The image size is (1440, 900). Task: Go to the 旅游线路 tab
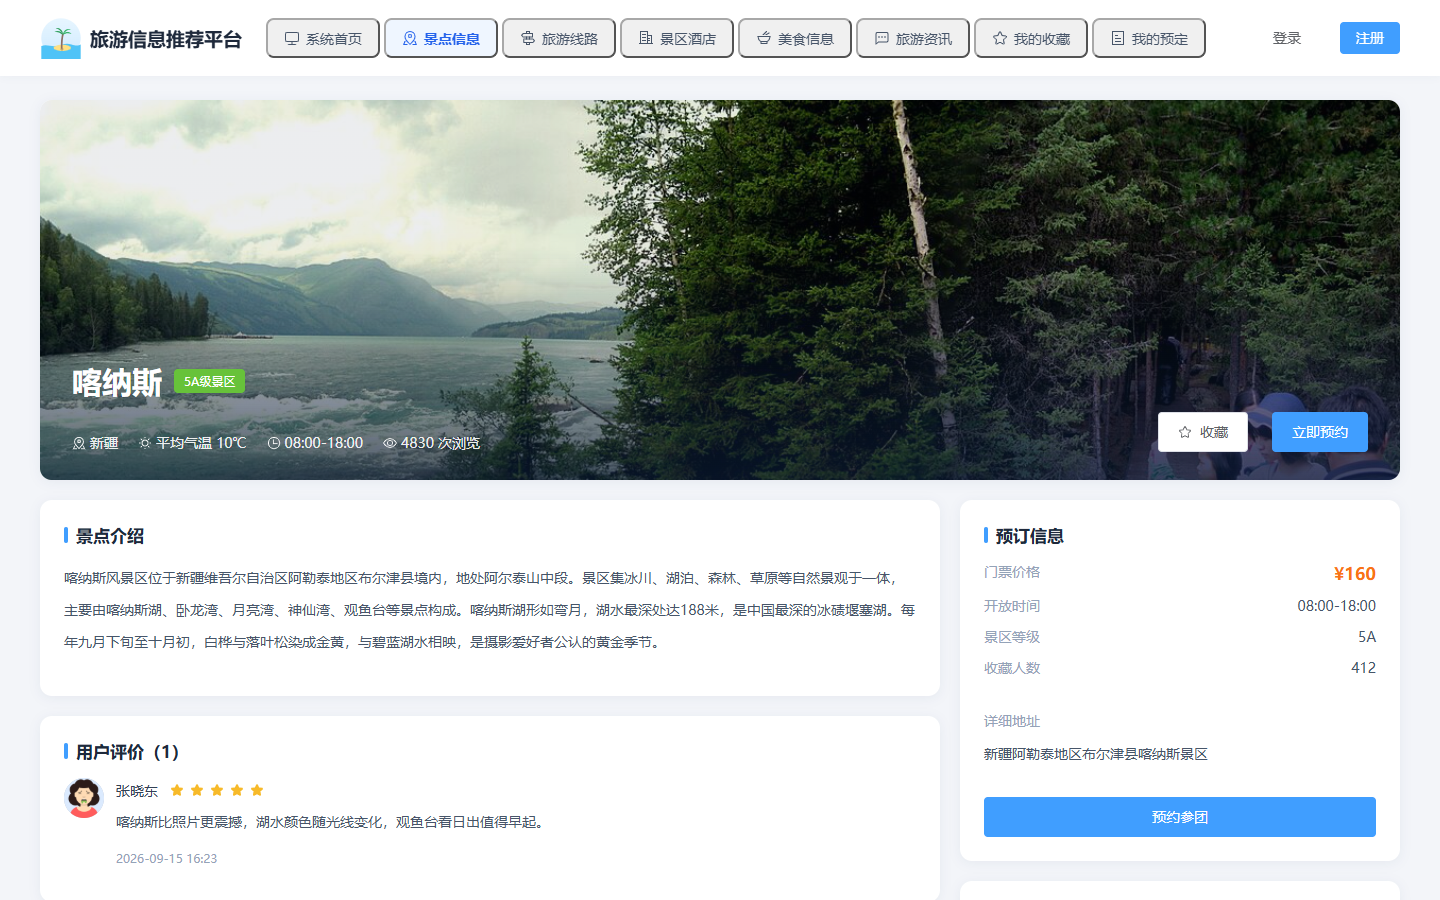pyautogui.click(x=559, y=38)
